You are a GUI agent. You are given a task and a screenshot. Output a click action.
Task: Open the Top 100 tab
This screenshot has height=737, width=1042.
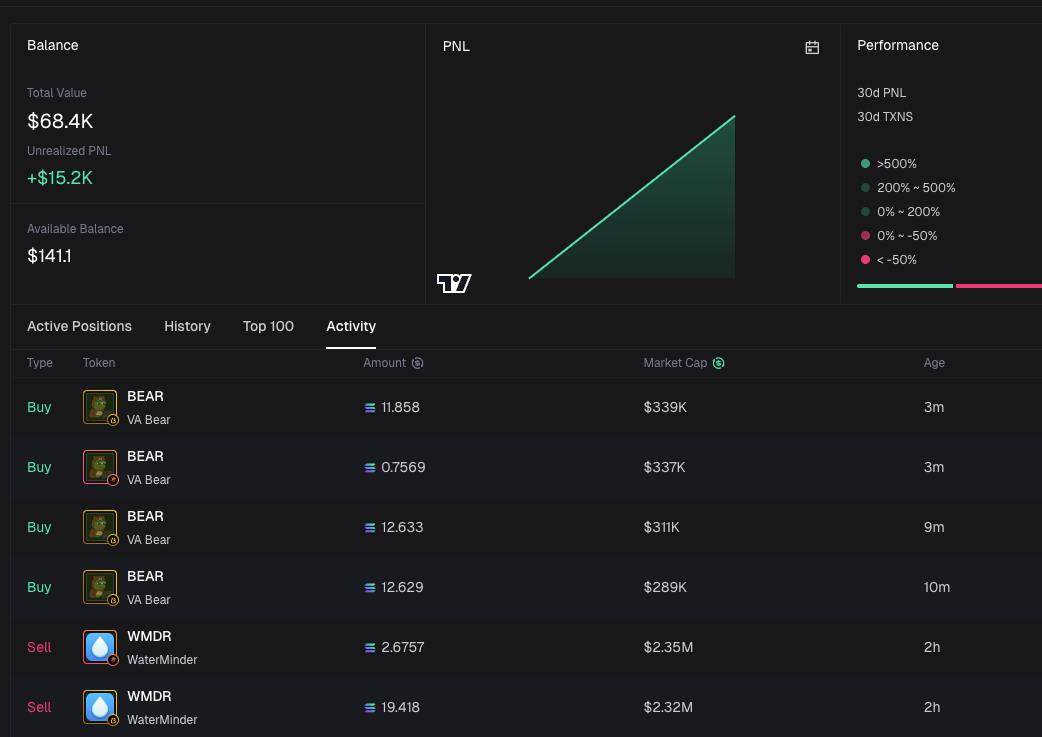pos(268,326)
